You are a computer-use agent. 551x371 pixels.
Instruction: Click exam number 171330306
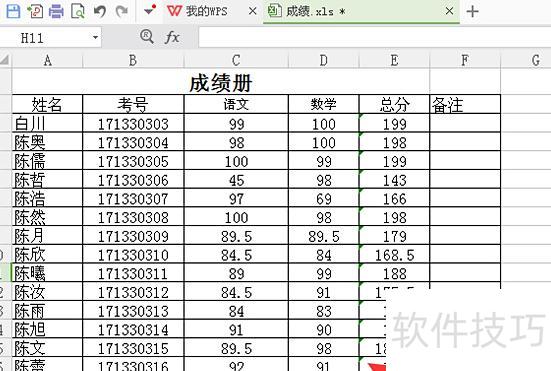click(133, 180)
